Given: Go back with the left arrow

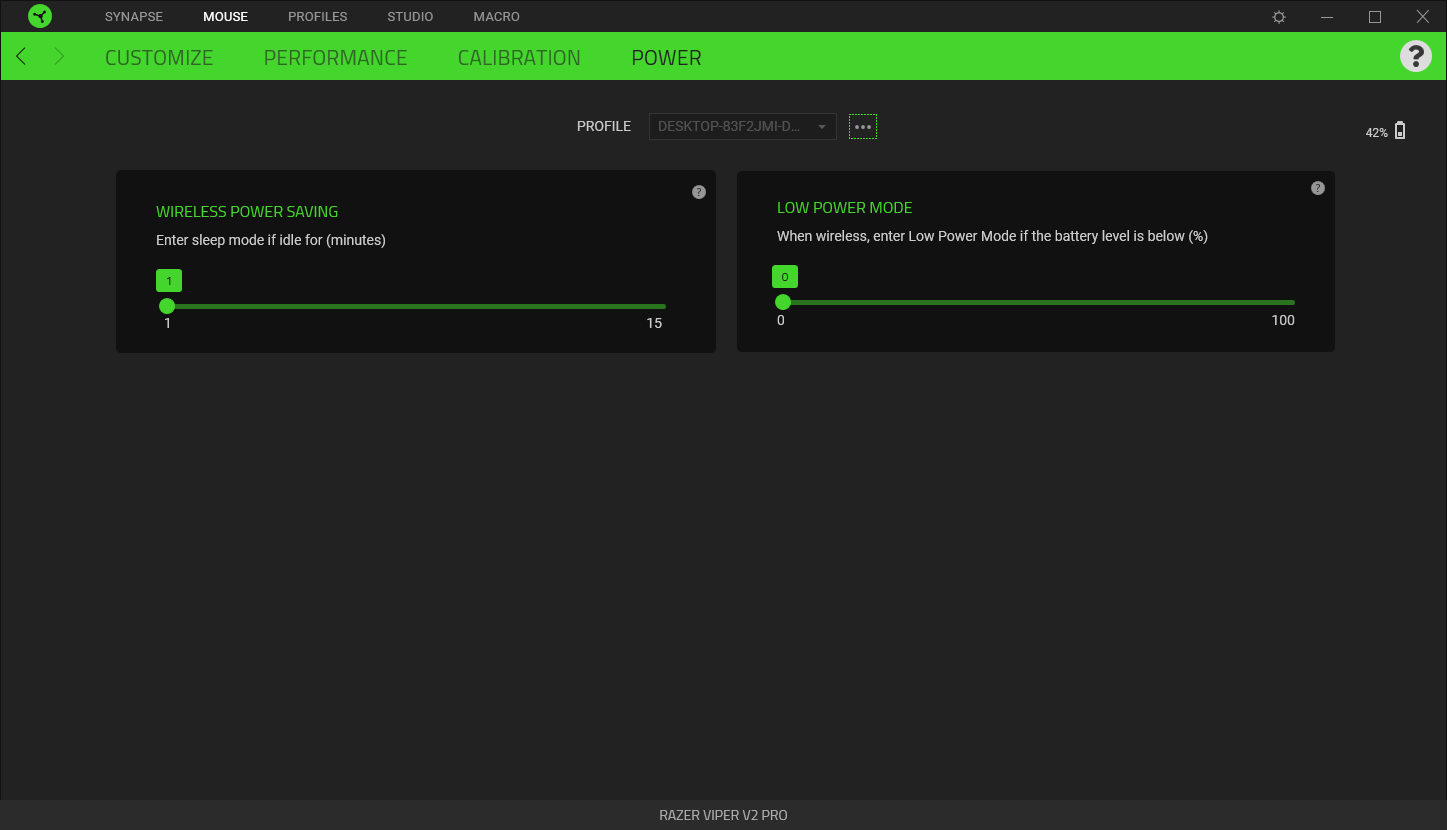Looking at the screenshot, I should (x=21, y=56).
